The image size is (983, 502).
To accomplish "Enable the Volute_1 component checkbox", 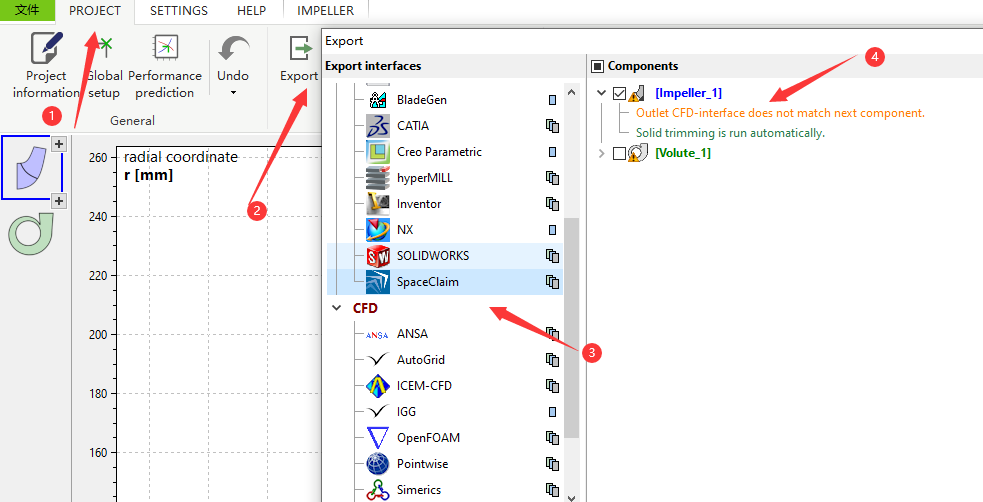I will click(x=620, y=153).
